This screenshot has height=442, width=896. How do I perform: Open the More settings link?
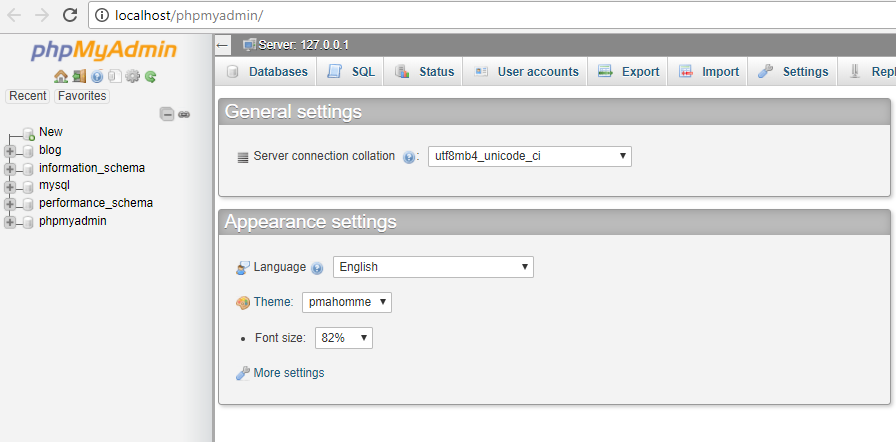pyautogui.click(x=289, y=373)
